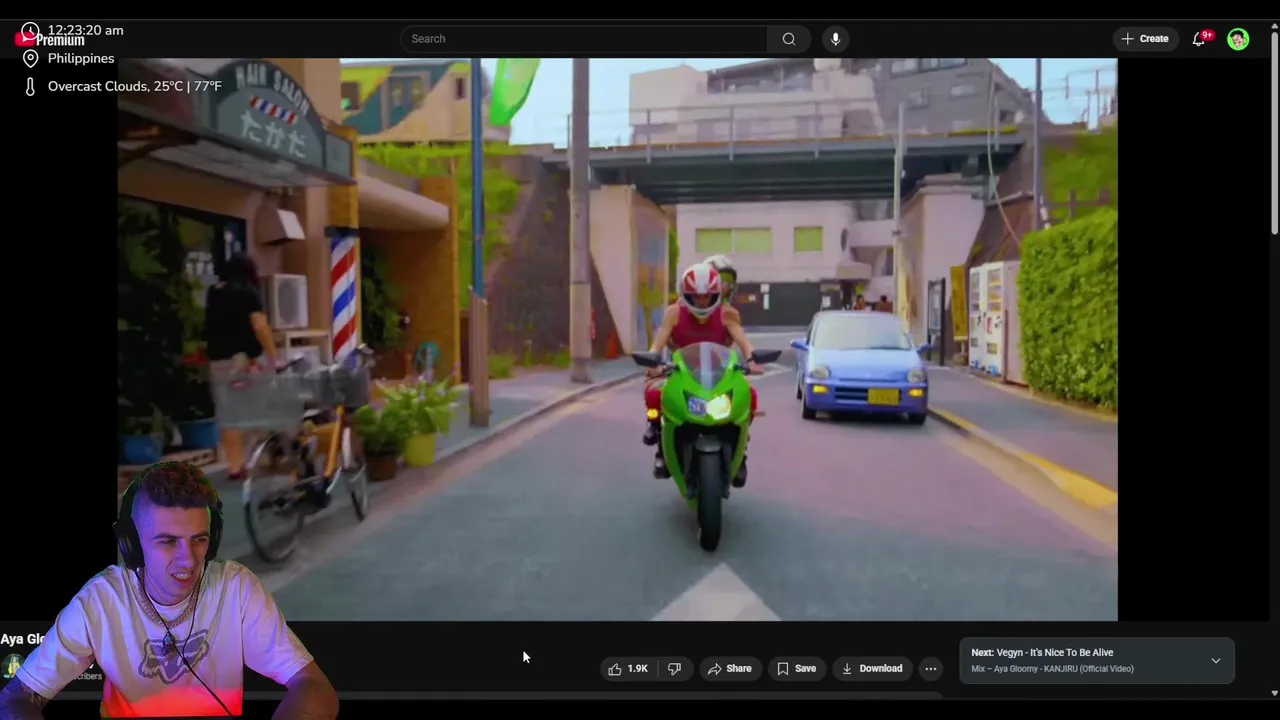1280x720 pixels.
Task: Click the Mix – Aya Gloomy - KANJIRU text
Action: click(x=1052, y=669)
